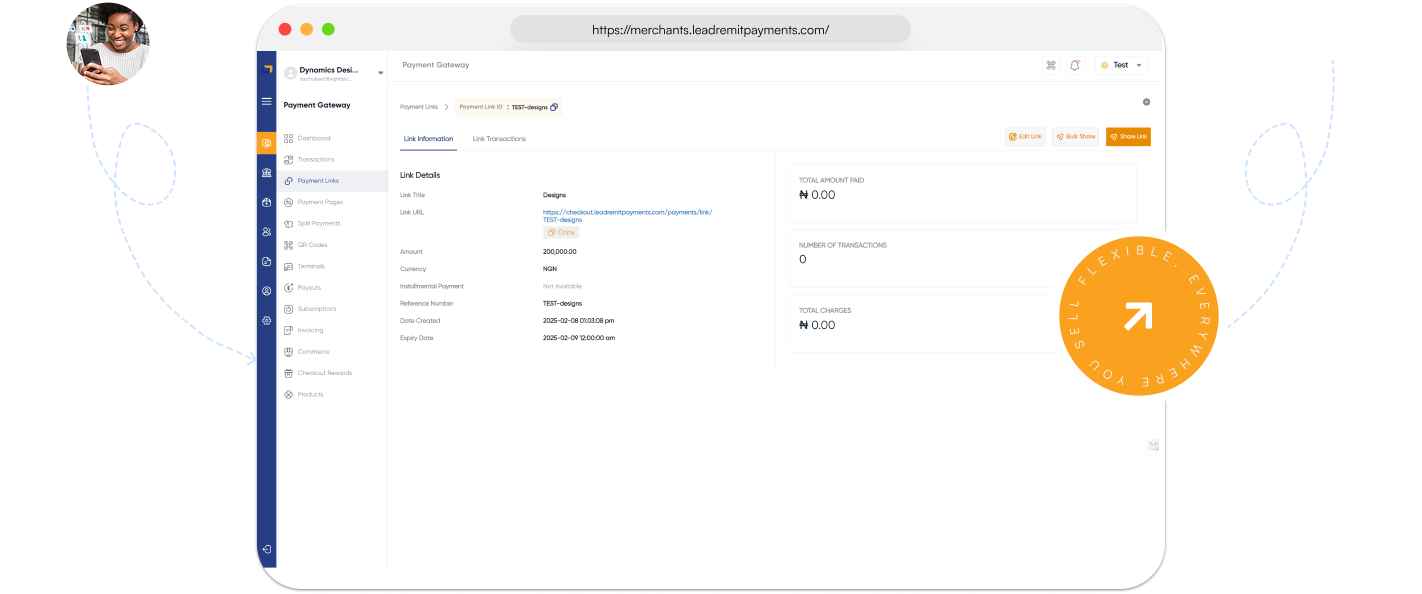The image size is (1422, 594).
Task: Open the Test environment dropdown
Action: pos(1120,64)
